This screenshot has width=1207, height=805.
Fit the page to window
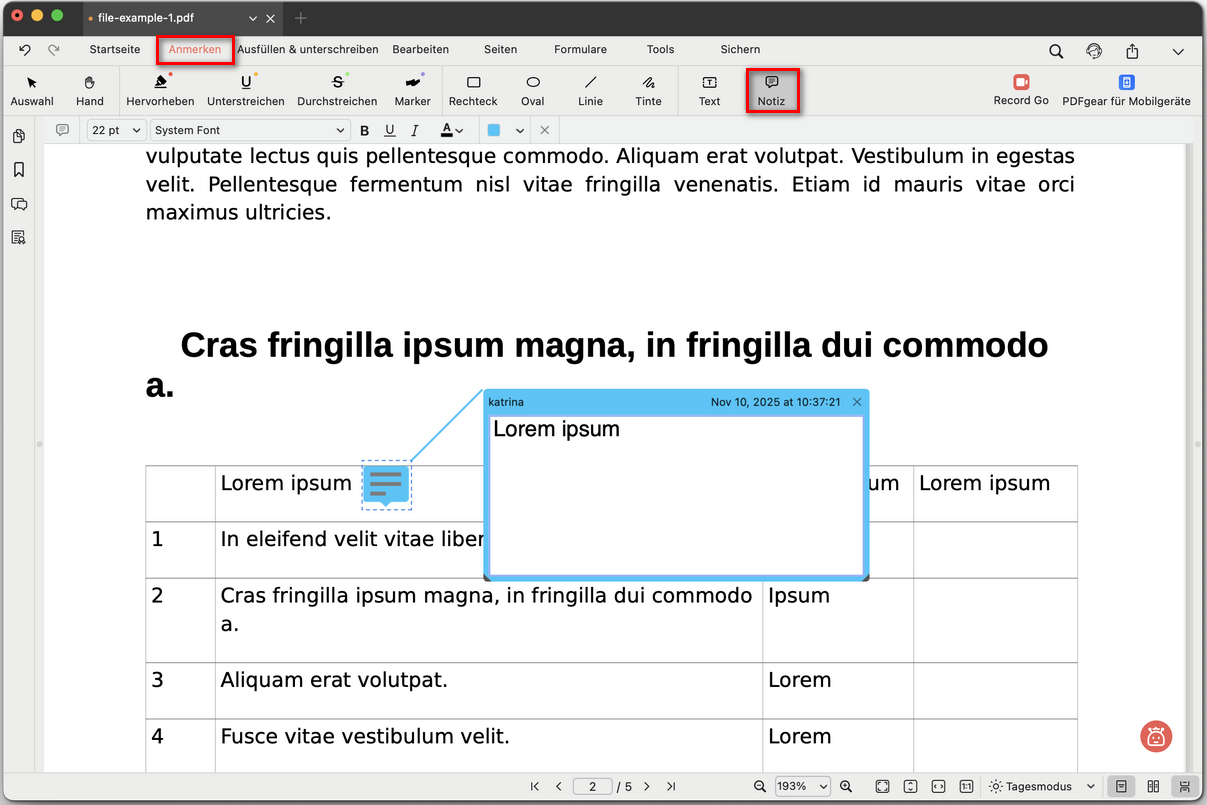[882, 787]
